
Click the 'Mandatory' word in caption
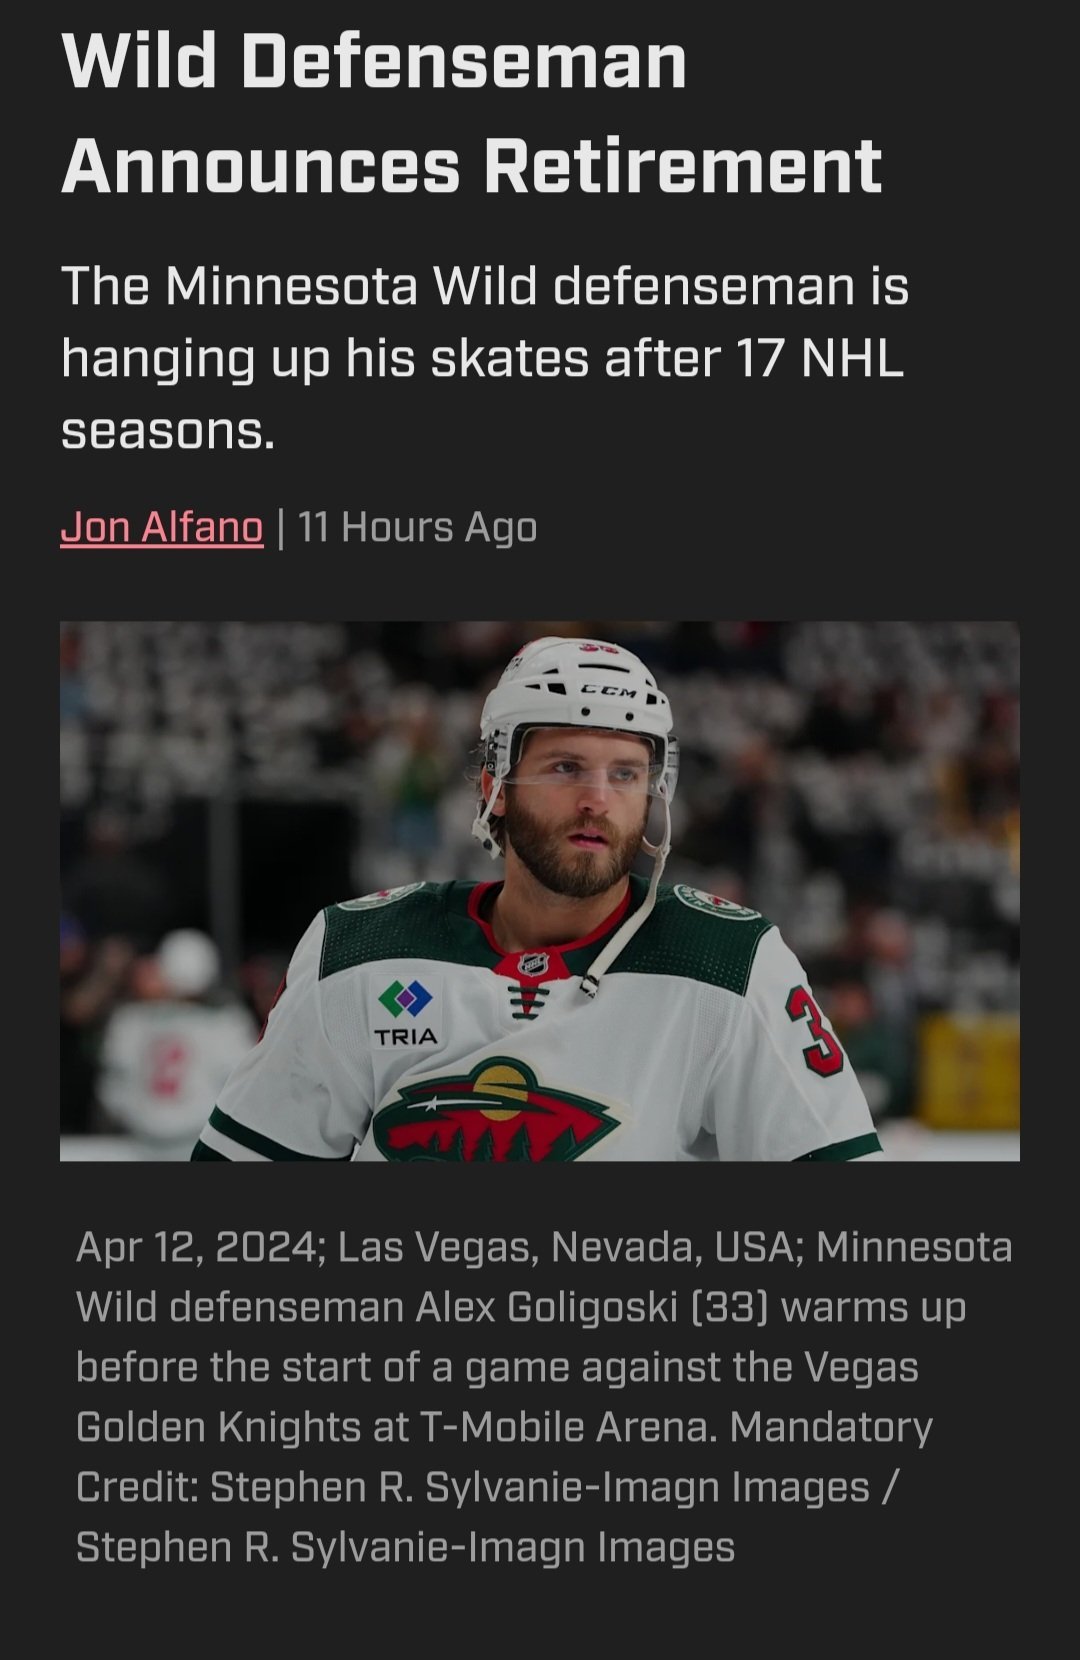(831, 1427)
